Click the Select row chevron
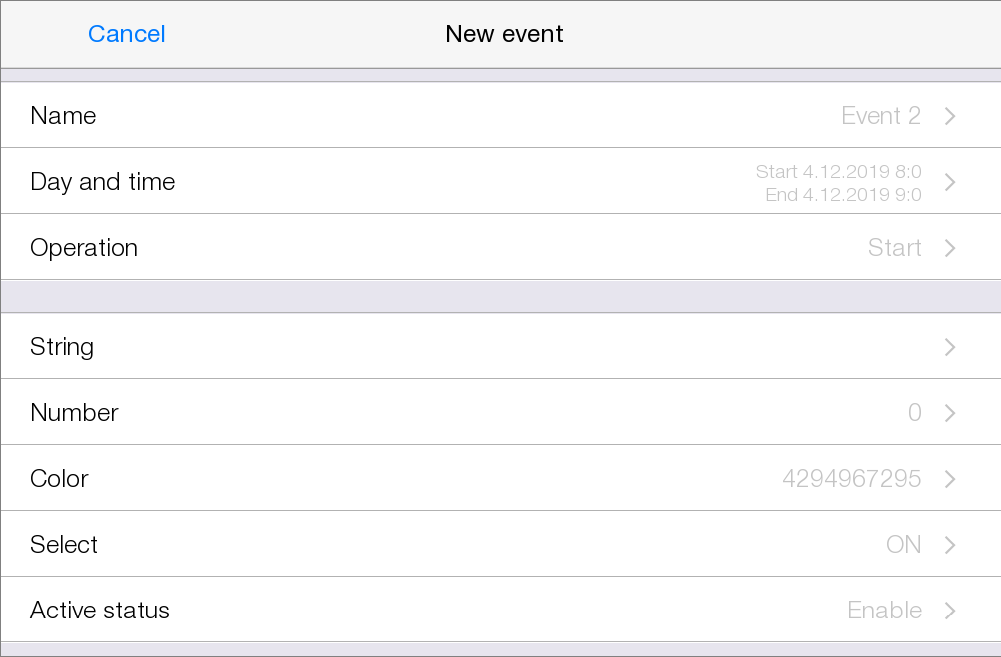Image resolution: width=1001 pixels, height=657 pixels. 950,545
